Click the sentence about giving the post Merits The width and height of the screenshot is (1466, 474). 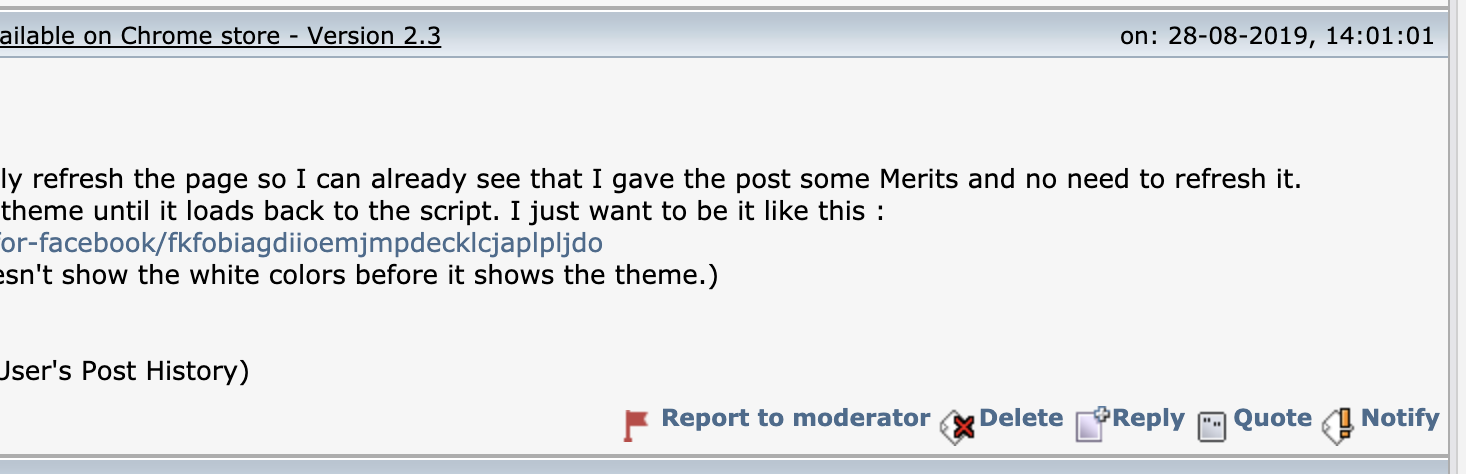point(653,180)
